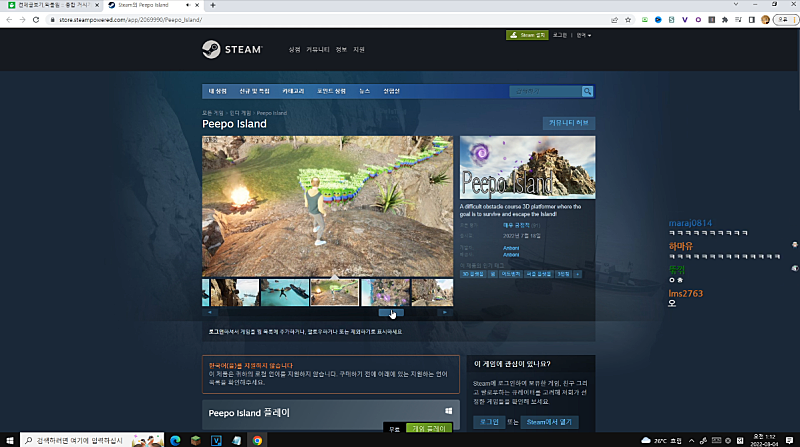
Task: Open the tab search chevron in title bar
Action: [736, 5]
